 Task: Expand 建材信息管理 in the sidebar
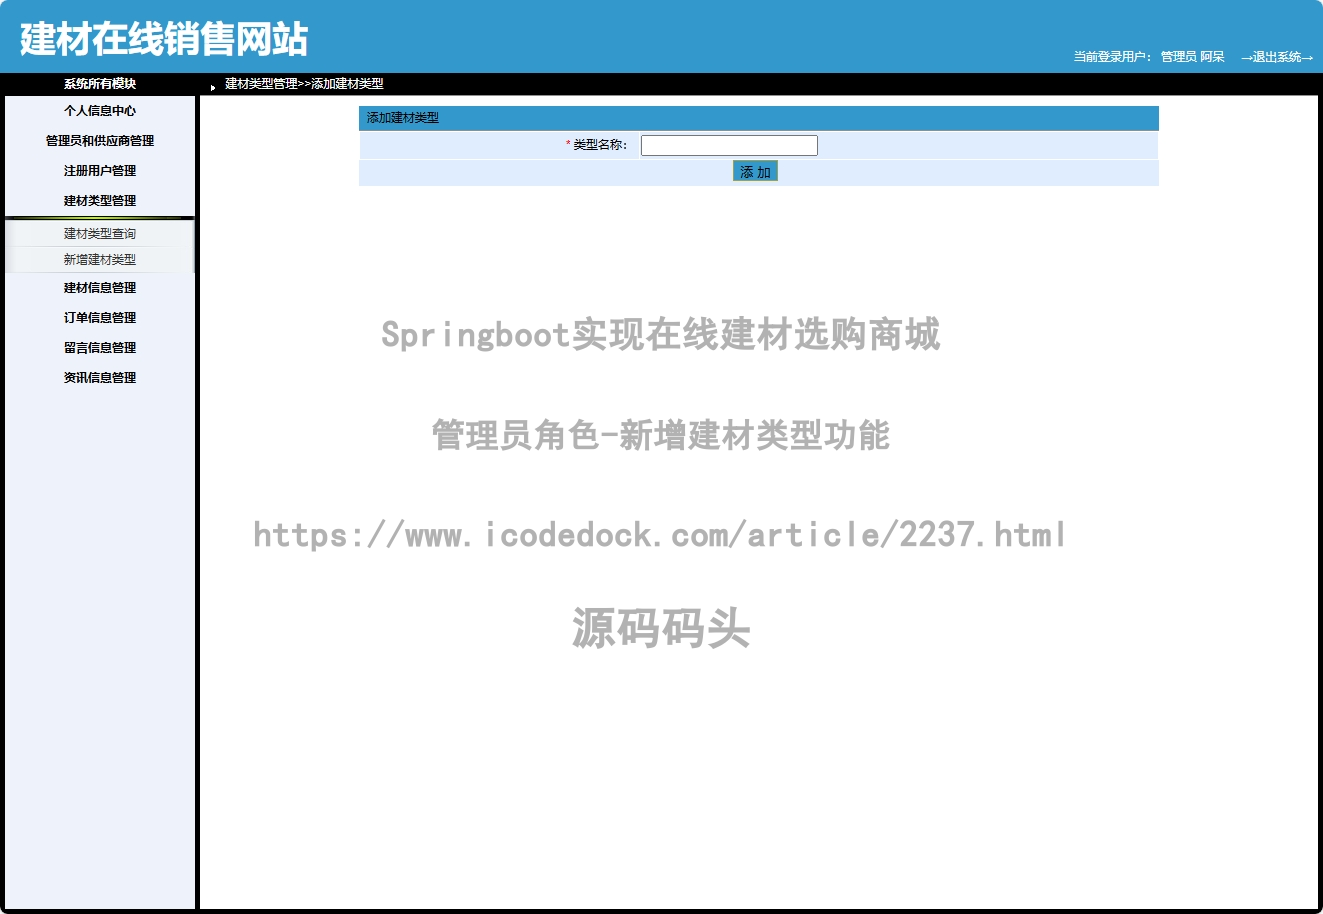click(x=100, y=288)
